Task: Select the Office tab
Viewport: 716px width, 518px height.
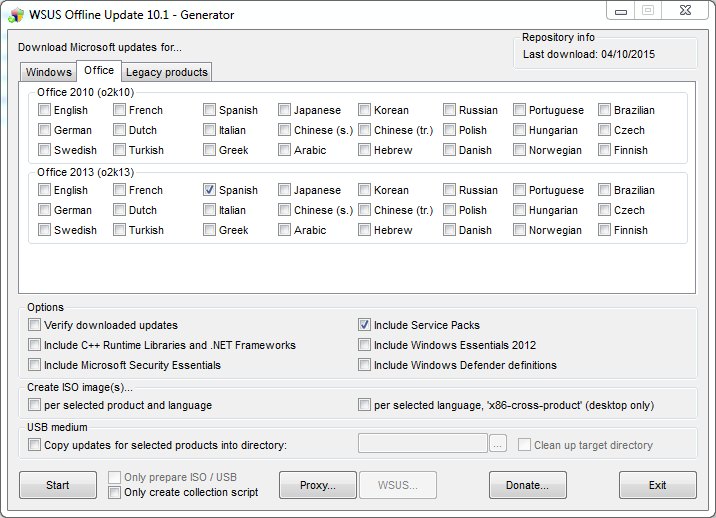Action: click(99, 71)
